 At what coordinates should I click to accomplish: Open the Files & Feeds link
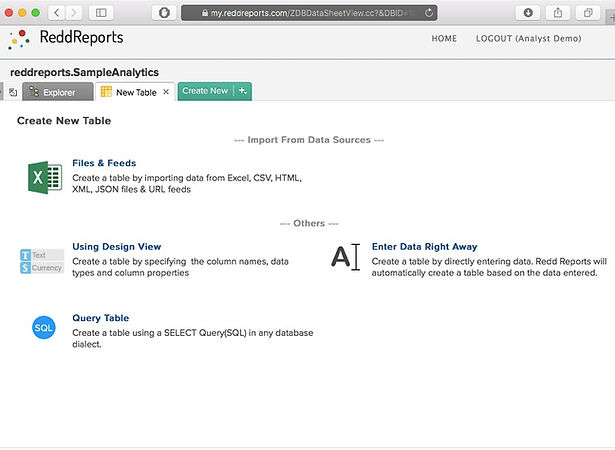(x=104, y=163)
